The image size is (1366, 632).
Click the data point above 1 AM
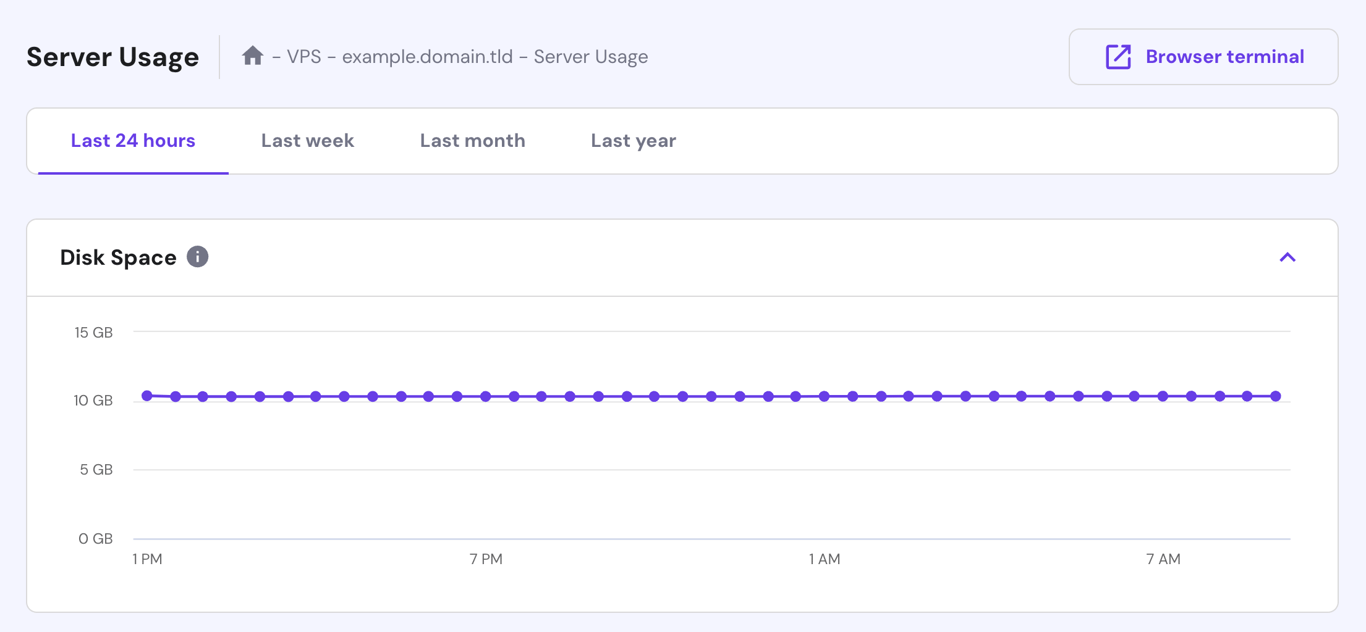(823, 396)
